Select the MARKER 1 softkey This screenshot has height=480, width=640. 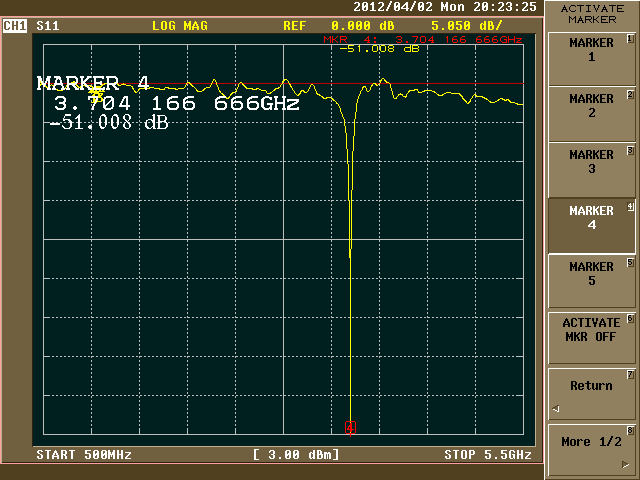(x=591, y=50)
